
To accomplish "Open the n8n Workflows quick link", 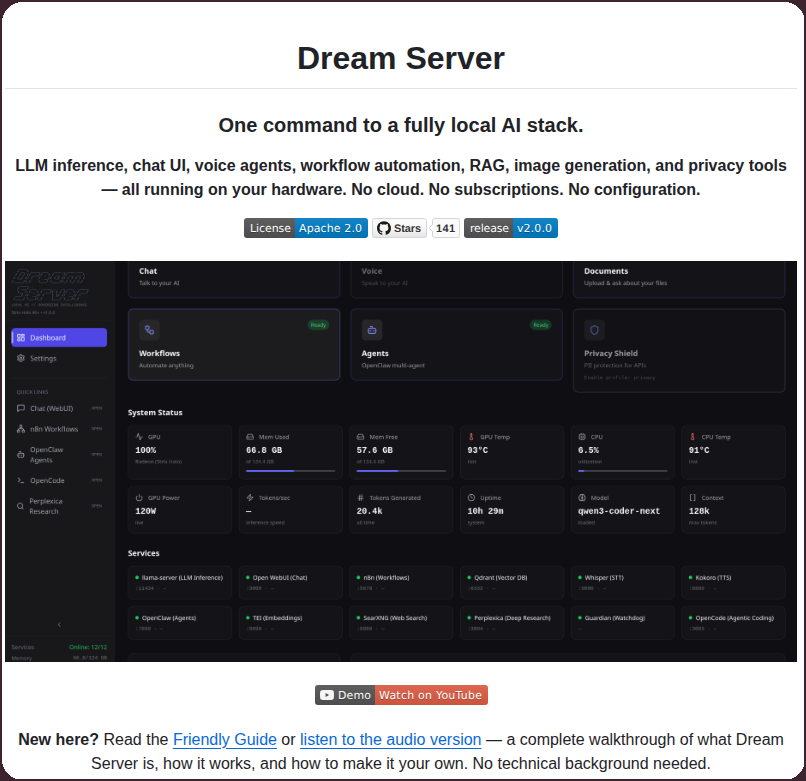I will 59,429.
